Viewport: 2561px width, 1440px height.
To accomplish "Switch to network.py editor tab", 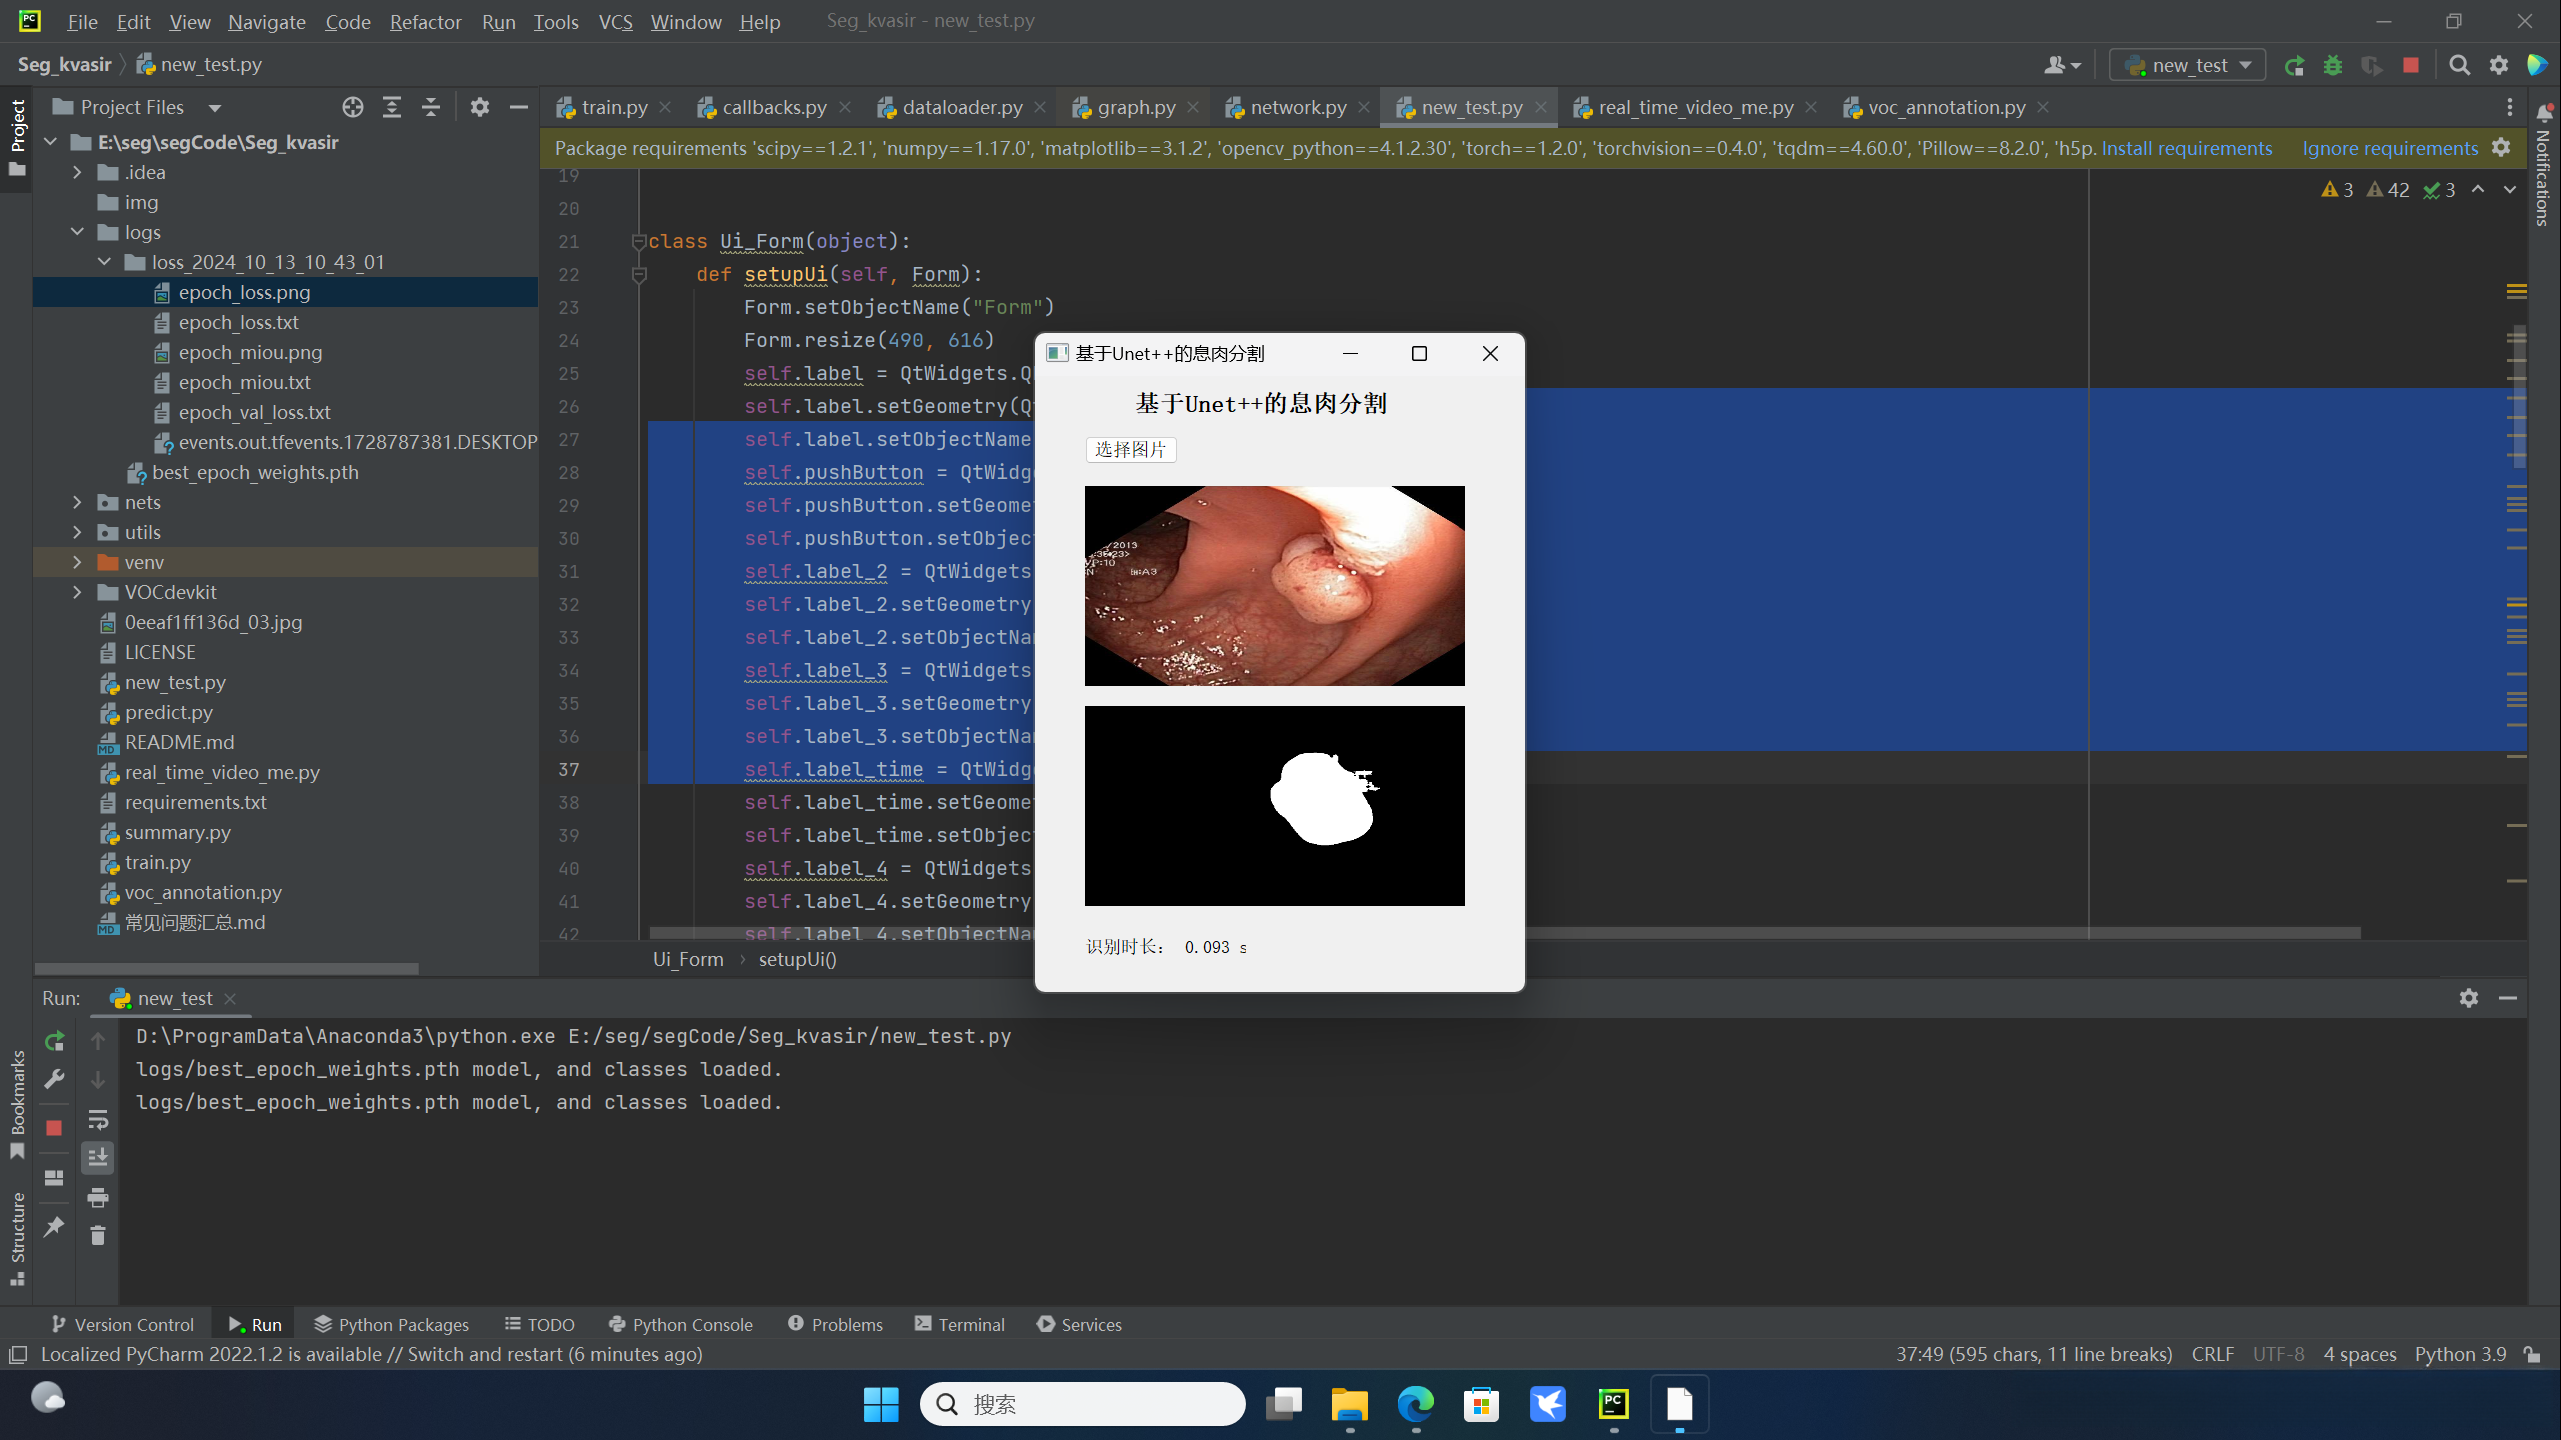I will (x=1297, y=107).
